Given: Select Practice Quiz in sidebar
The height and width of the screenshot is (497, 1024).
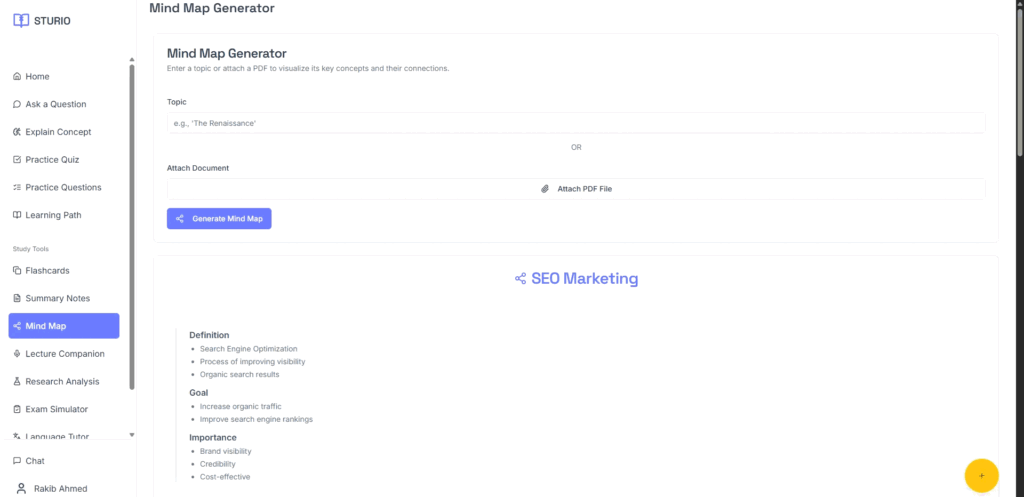Looking at the screenshot, I should (64, 159).
